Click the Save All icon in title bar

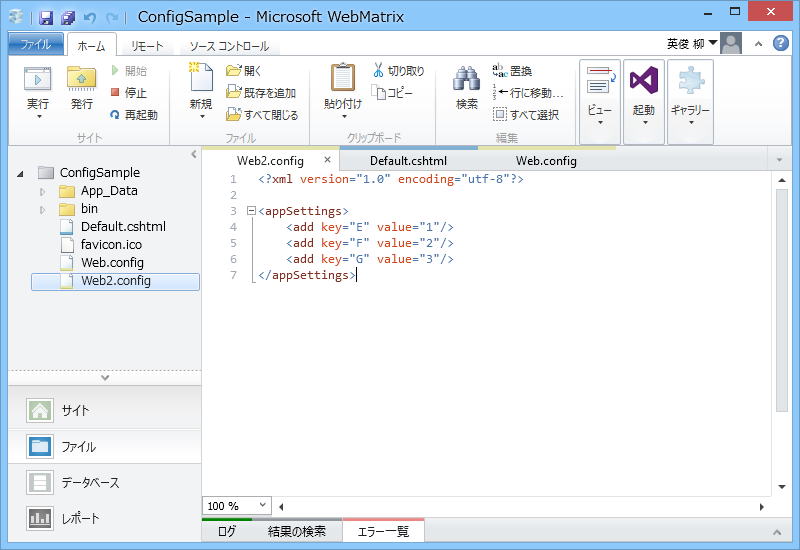click(x=68, y=18)
